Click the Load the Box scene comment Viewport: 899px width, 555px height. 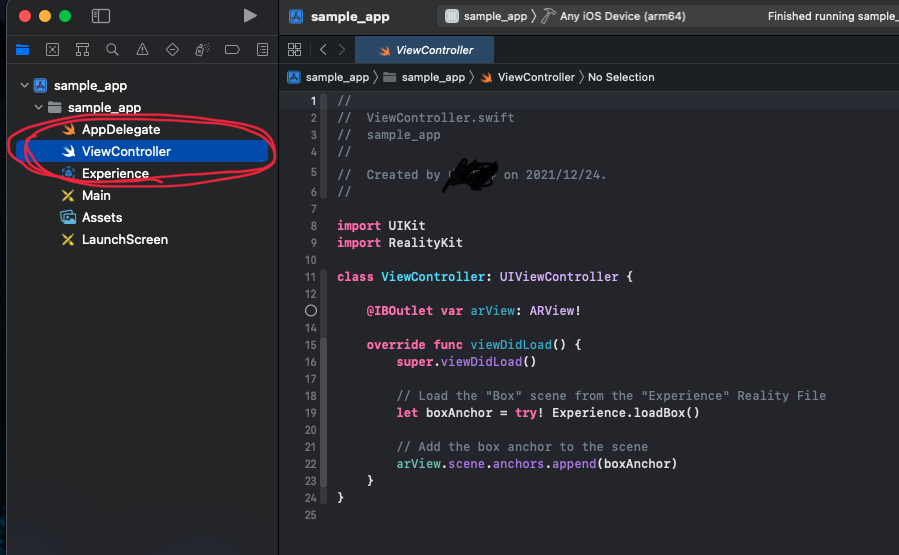pyautogui.click(x=611, y=396)
